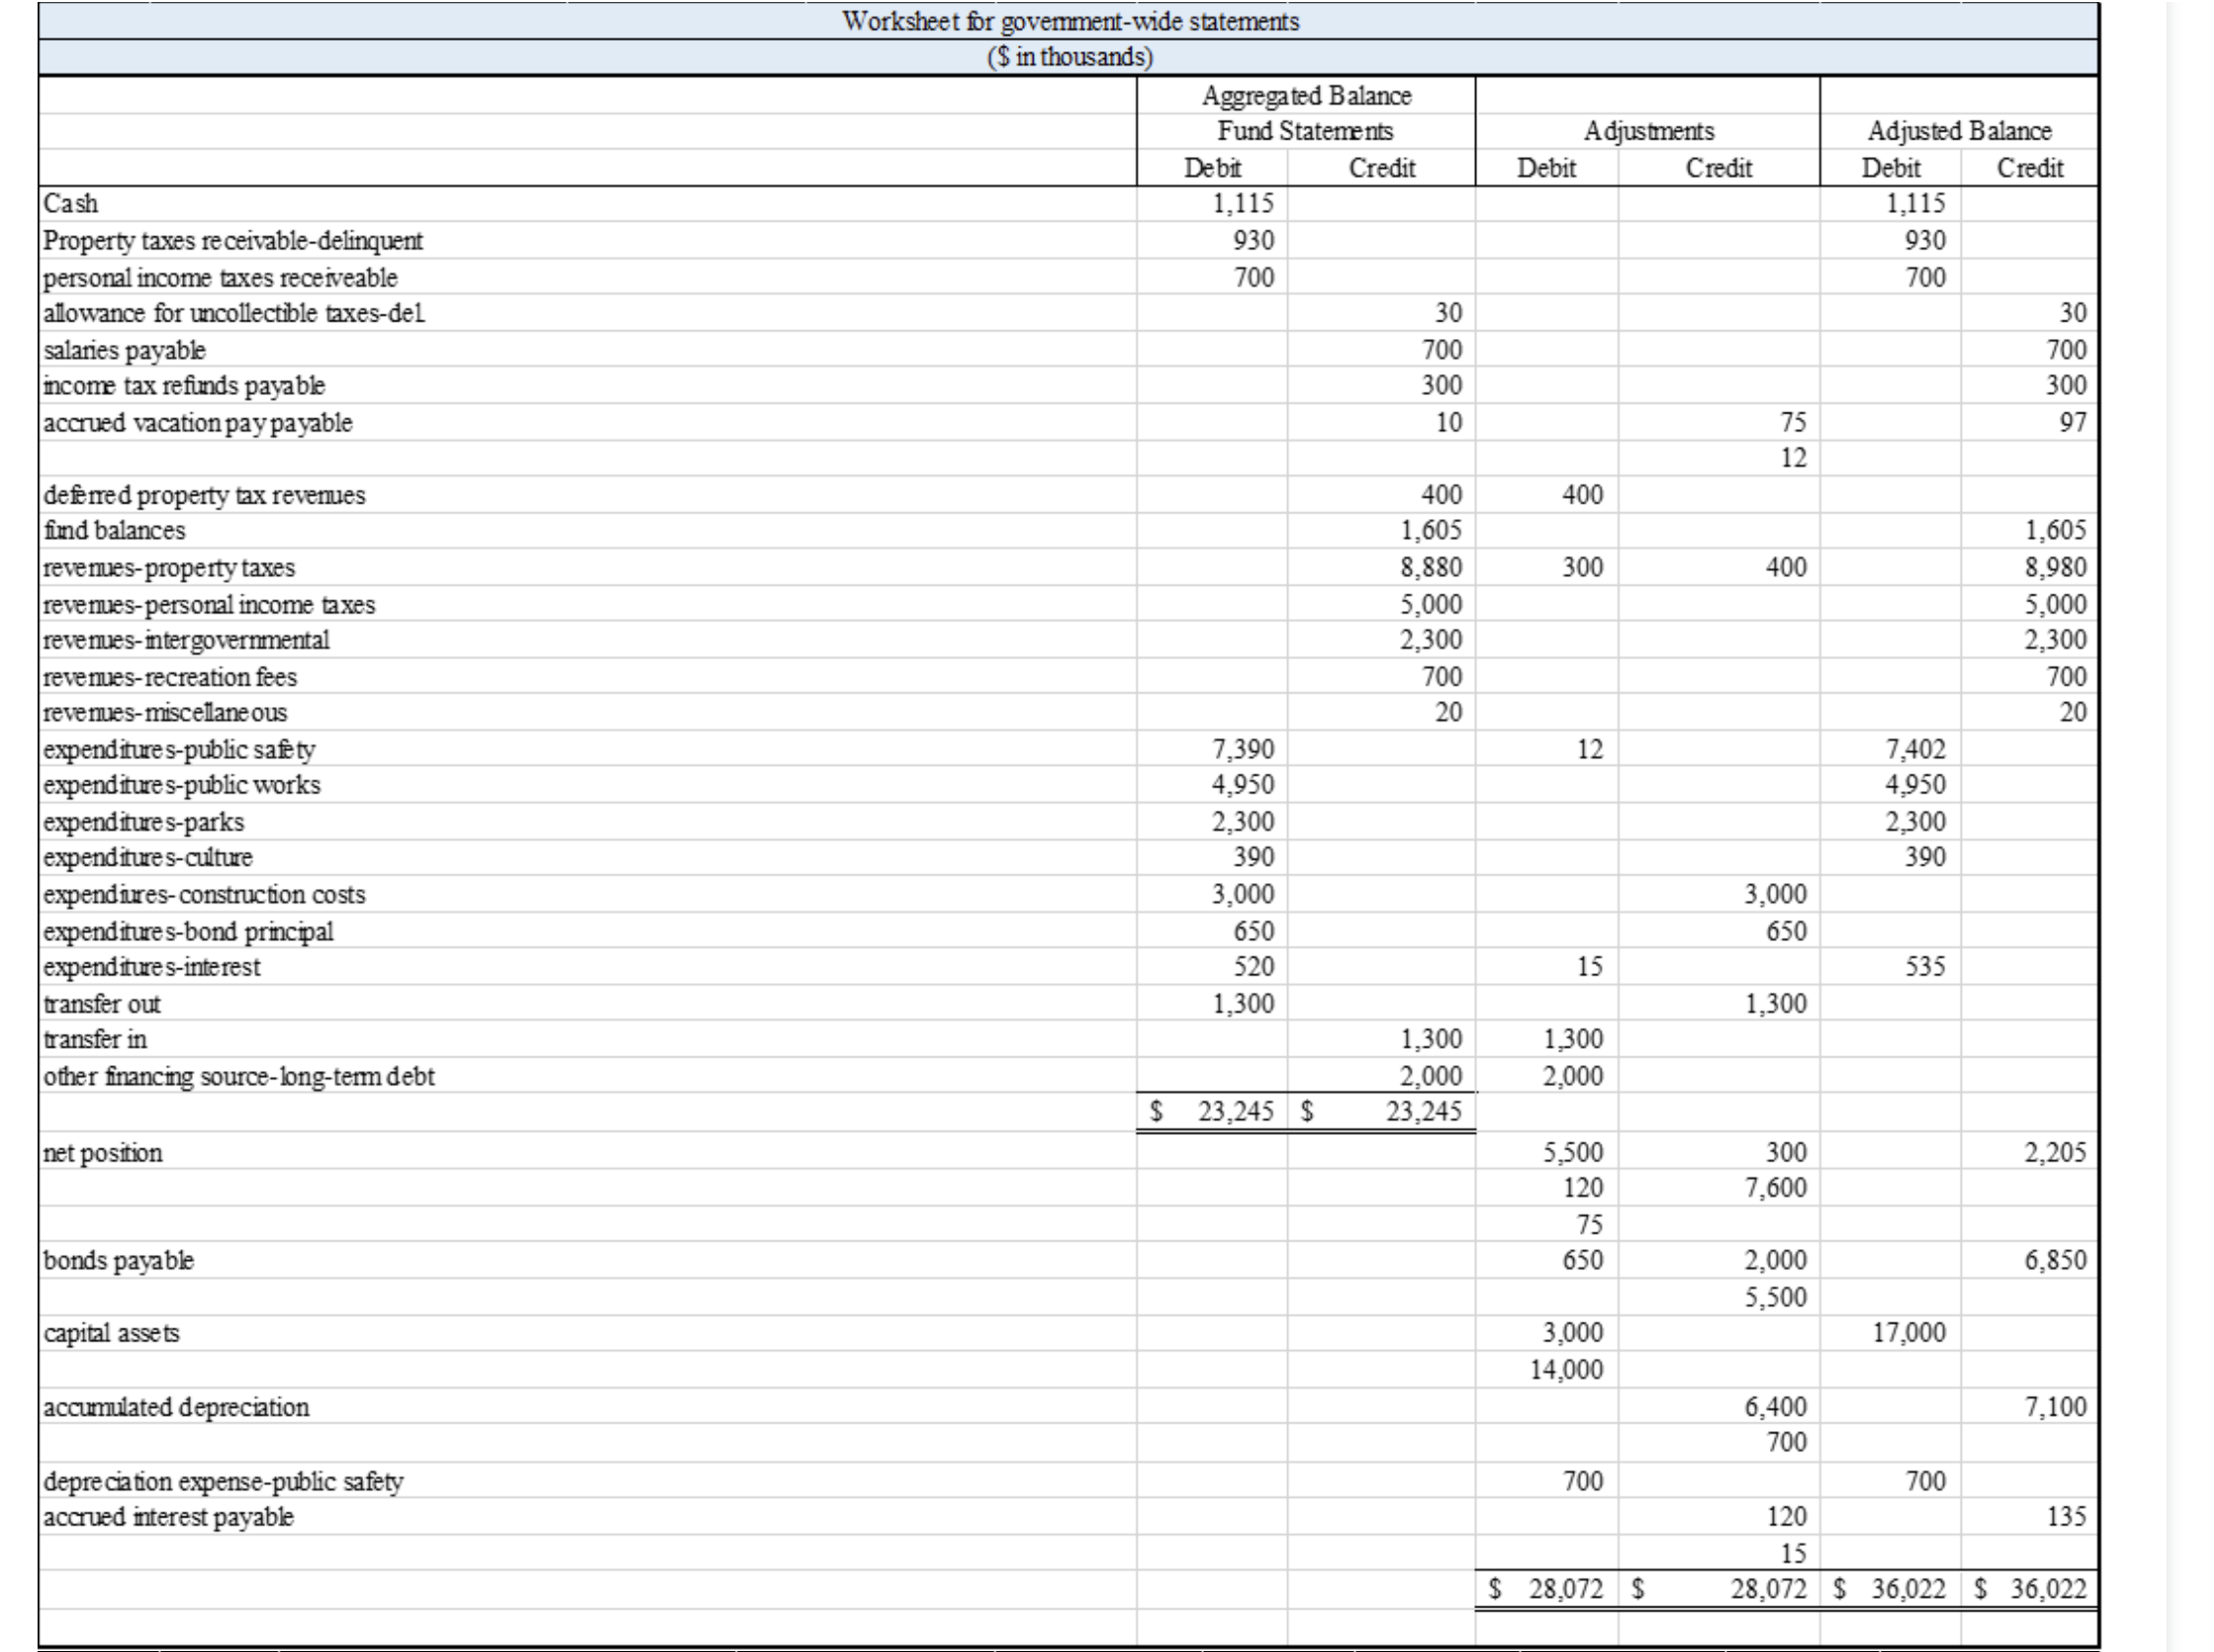
Task: Click the "Adjusted Balance" header cell
Action: (x=1958, y=130)
